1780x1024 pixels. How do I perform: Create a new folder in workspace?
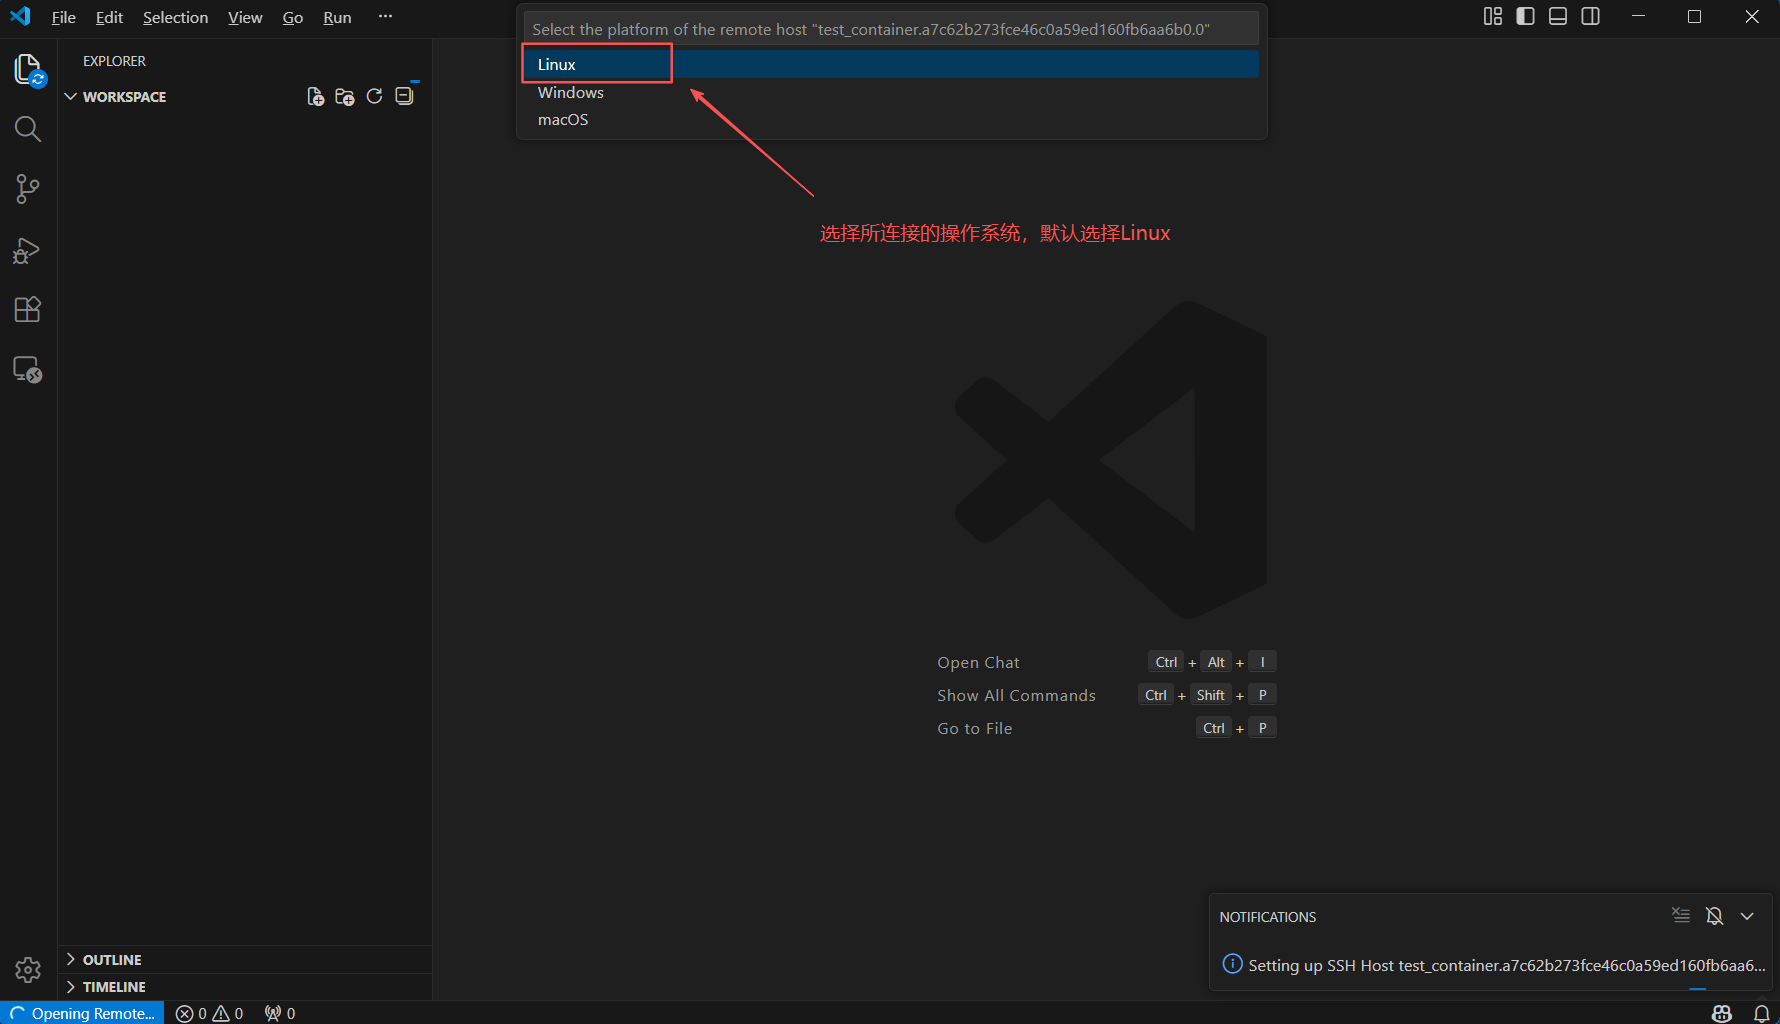pos(345,96)
